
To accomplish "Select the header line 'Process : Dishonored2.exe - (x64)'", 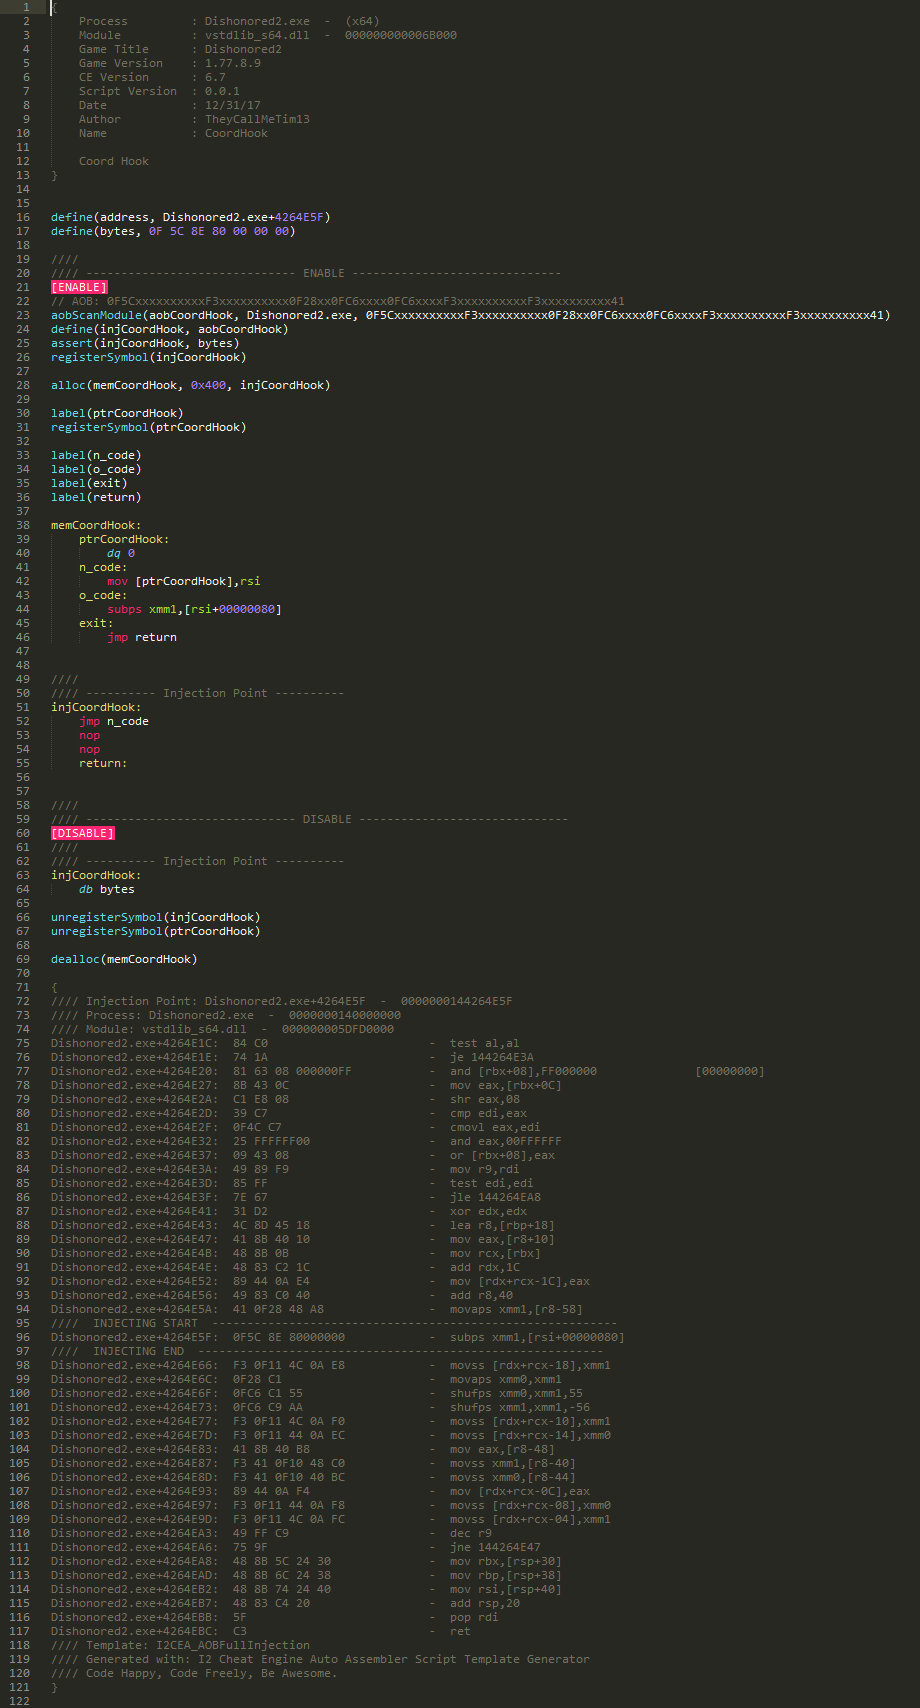I will click(x=229, y=21).
